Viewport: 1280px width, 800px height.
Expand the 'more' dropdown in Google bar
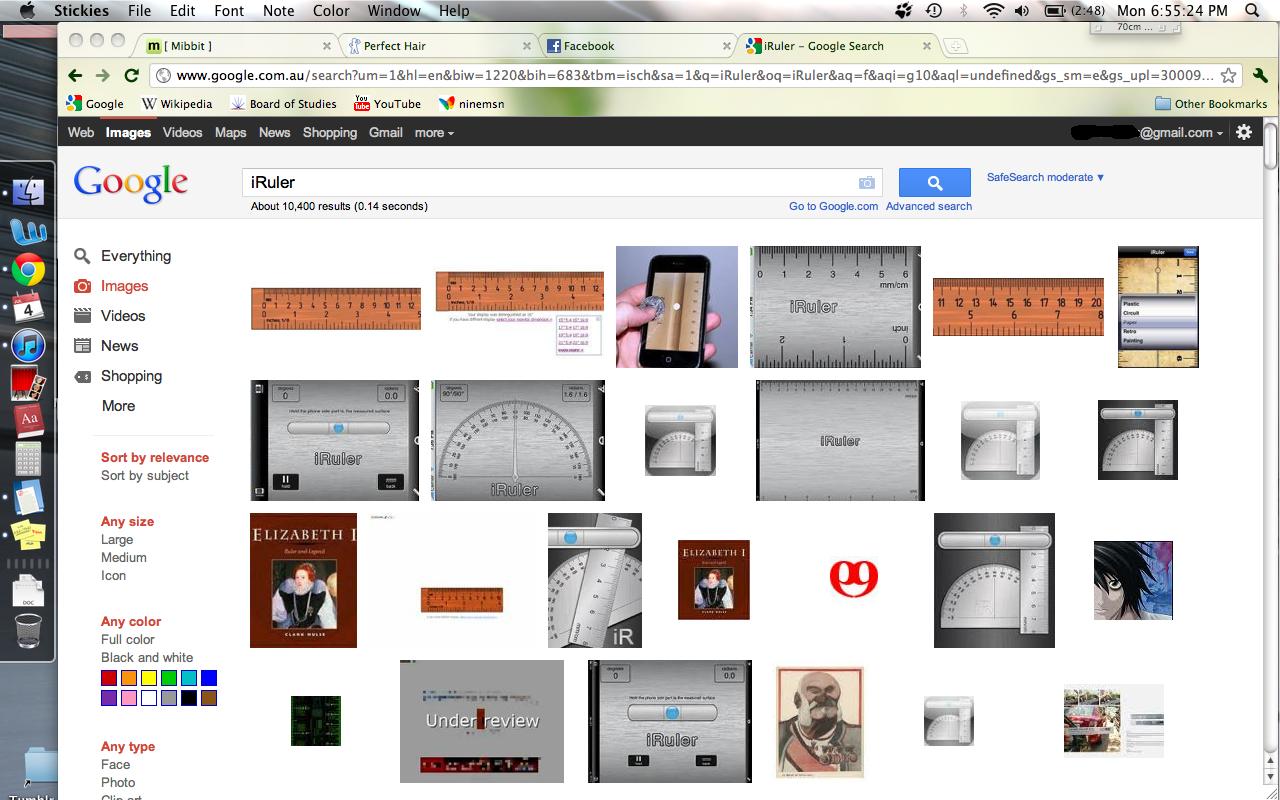coord(434,132)
